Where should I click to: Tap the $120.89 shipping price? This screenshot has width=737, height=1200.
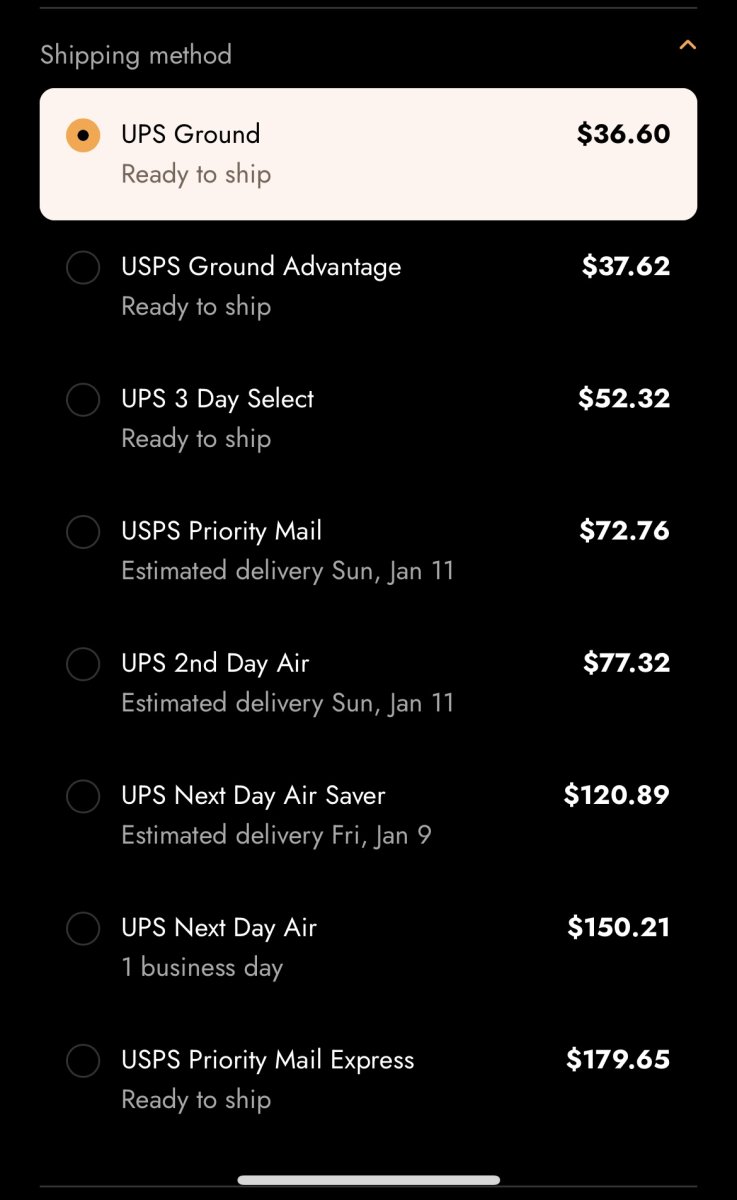pyautogui.click(x=616, y=795)
